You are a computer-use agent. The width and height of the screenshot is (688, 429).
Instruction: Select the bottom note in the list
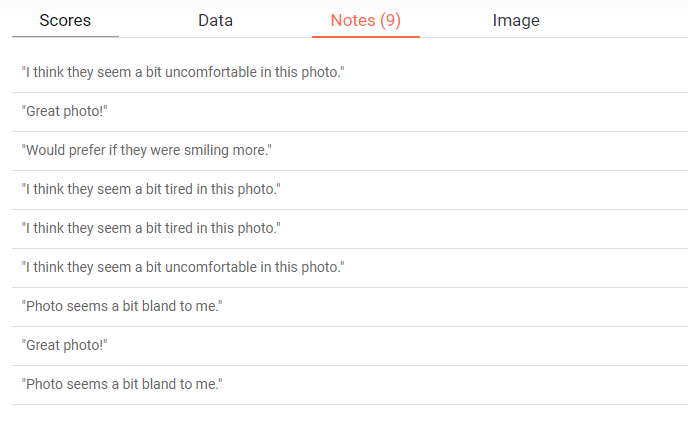tap(121, 385)
